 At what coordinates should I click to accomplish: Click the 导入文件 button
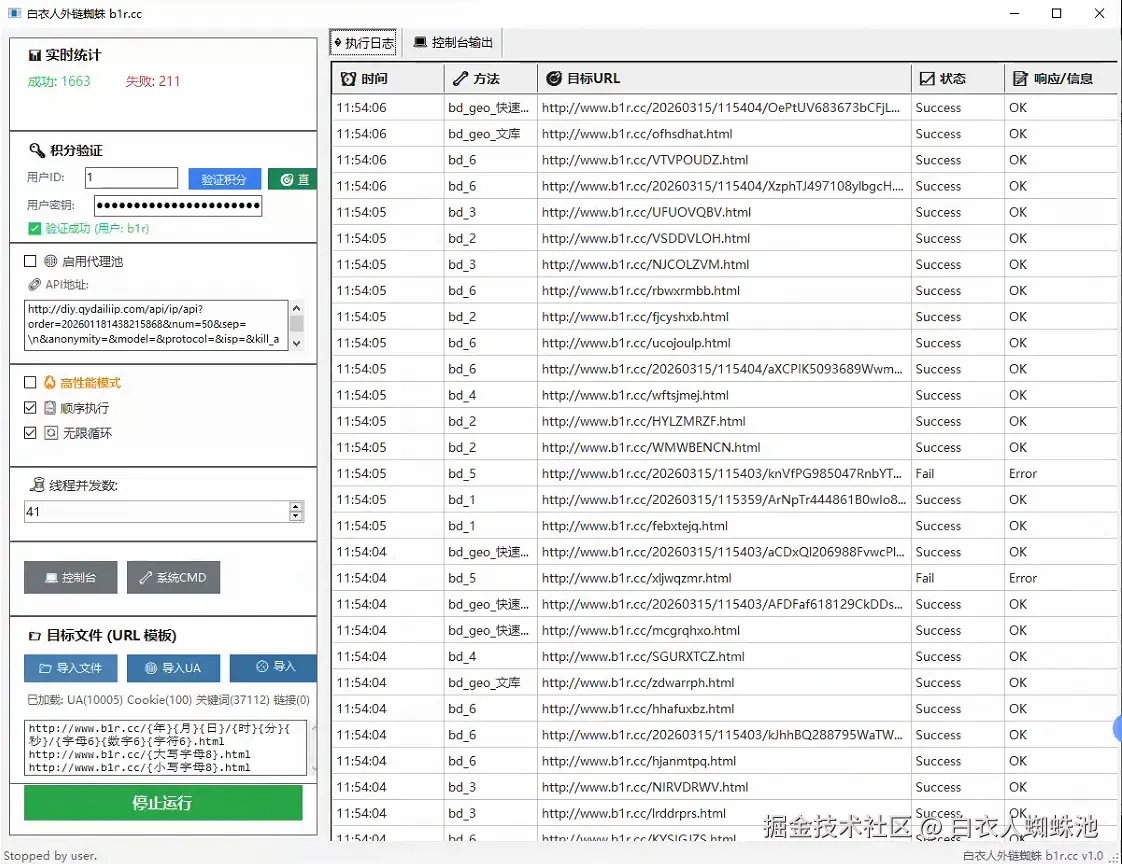(x=70, y=668)
